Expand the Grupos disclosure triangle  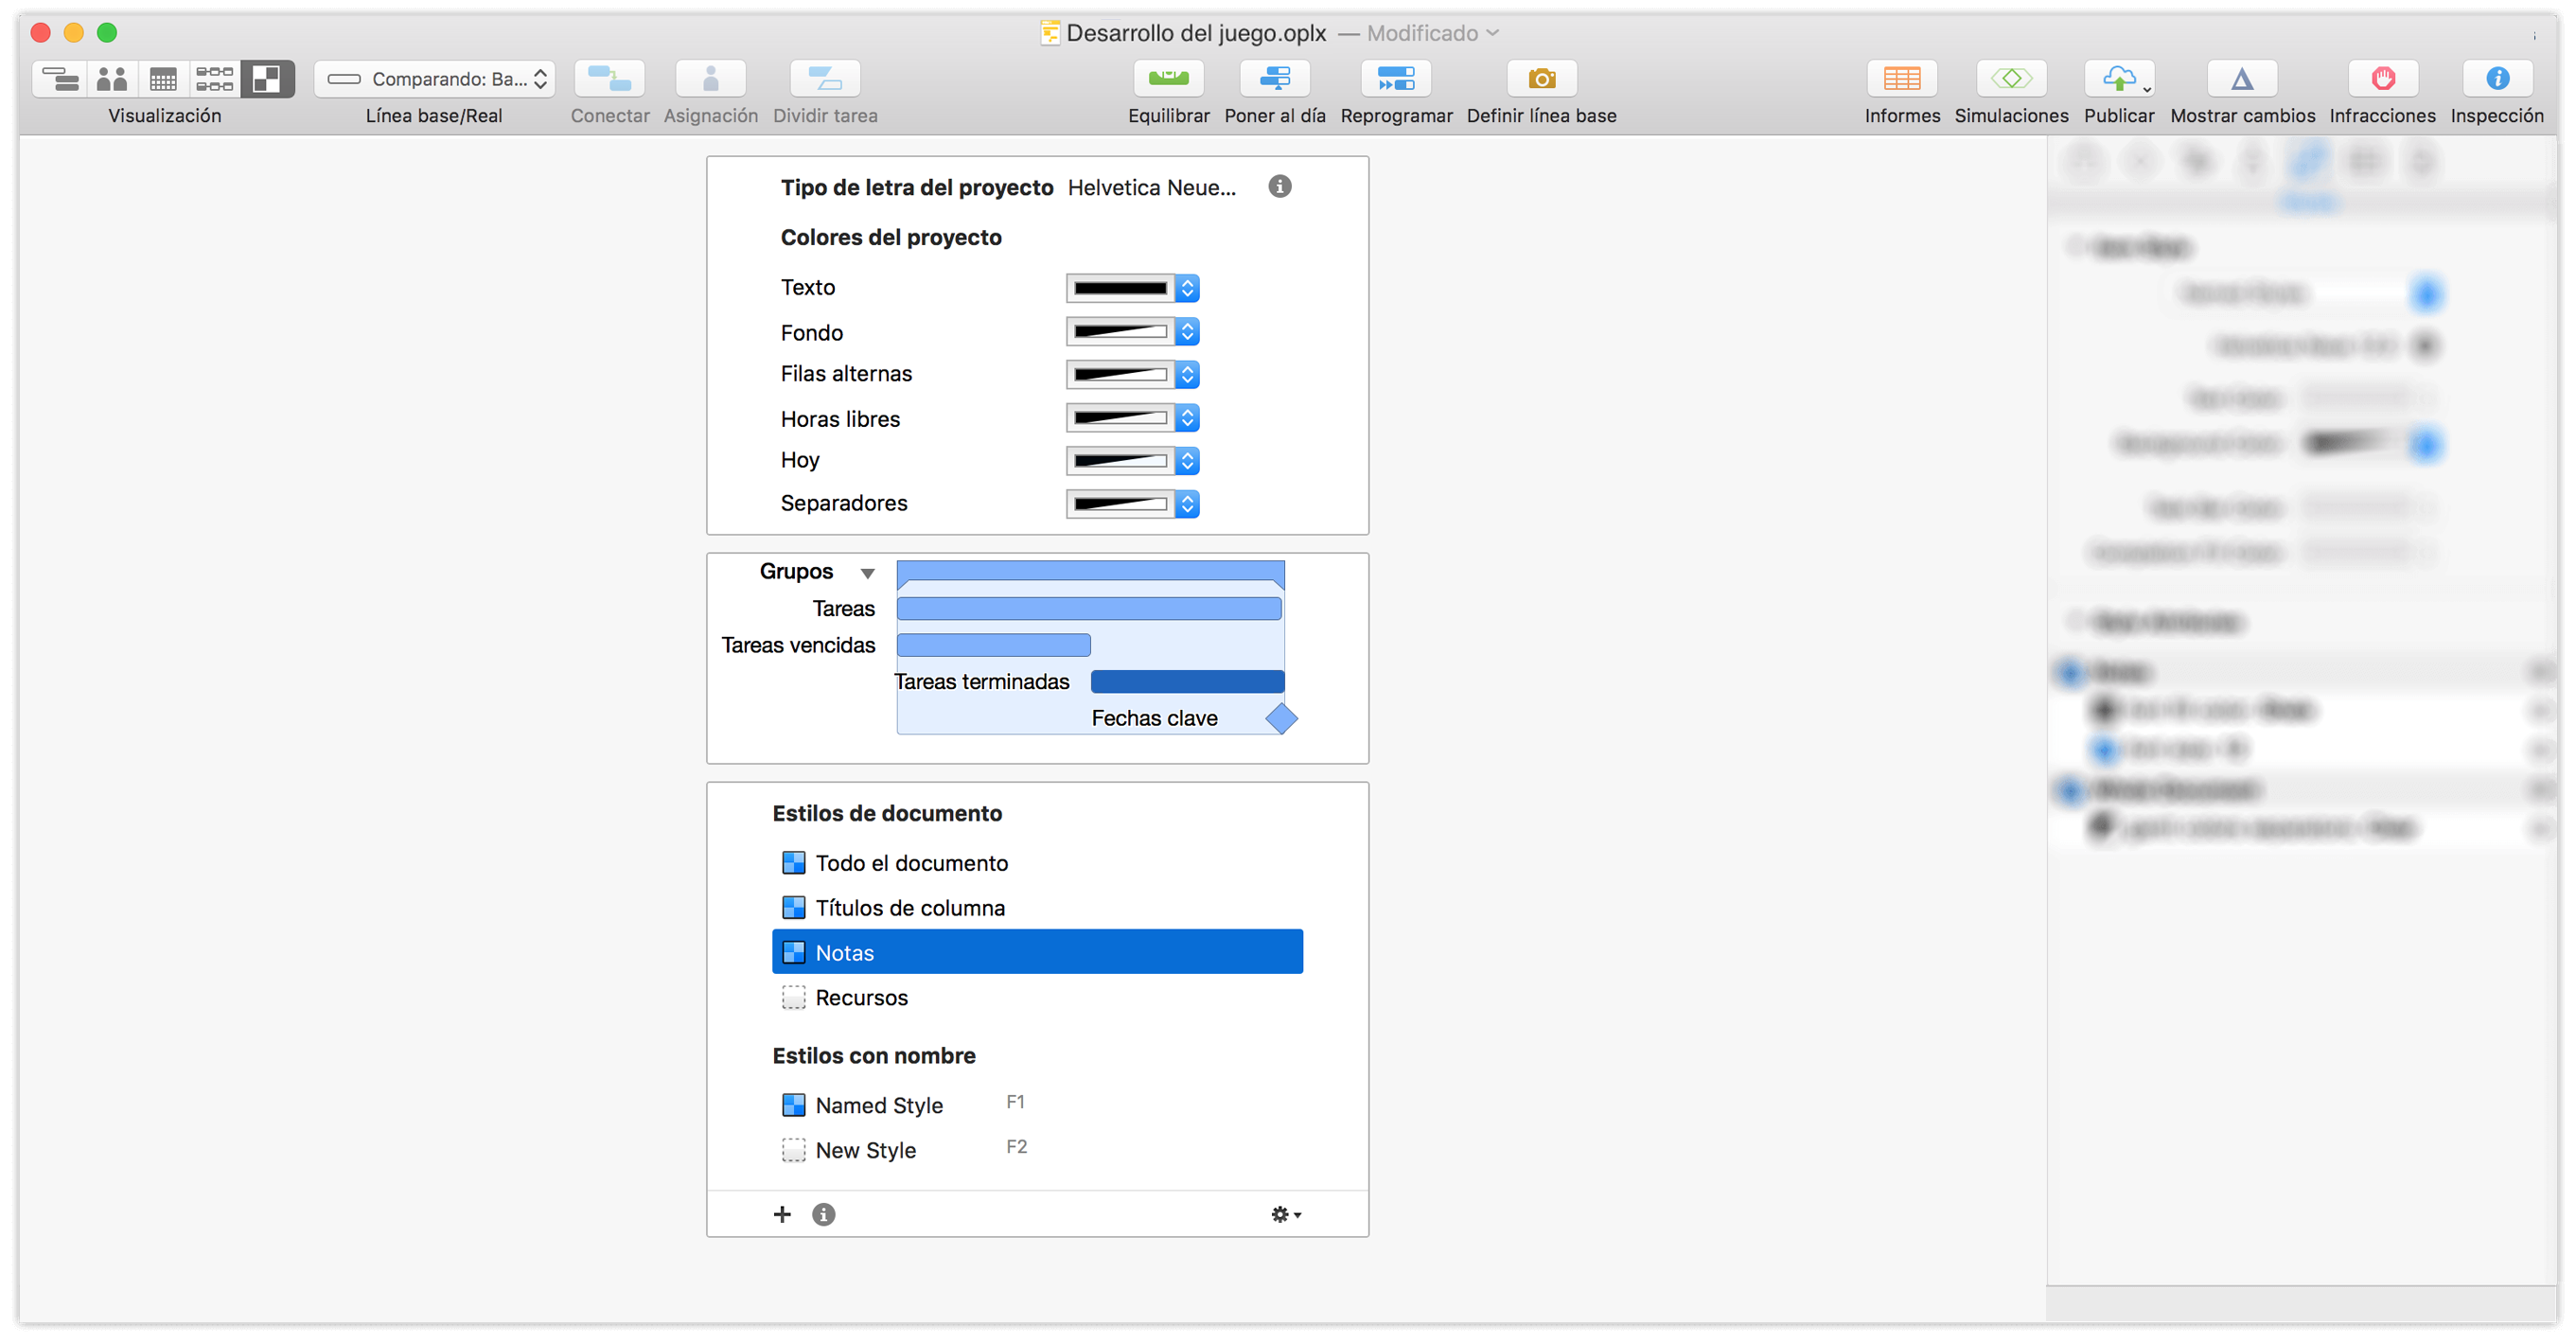[867, 573]
